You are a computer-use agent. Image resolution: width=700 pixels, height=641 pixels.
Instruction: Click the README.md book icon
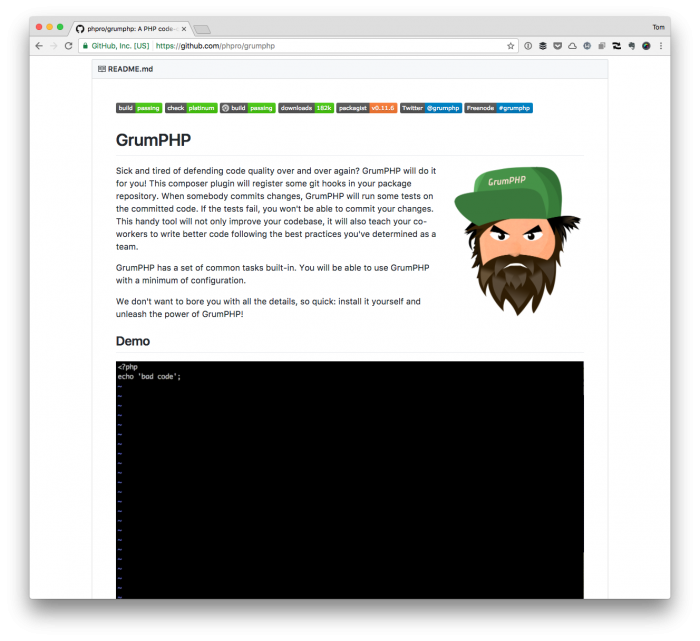[102, 69]
